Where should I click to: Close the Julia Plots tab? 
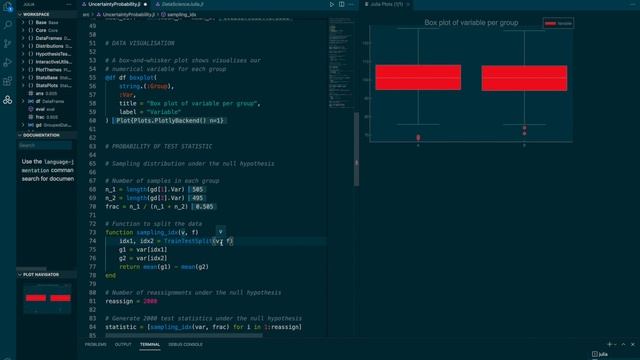(x=408, y=4)
